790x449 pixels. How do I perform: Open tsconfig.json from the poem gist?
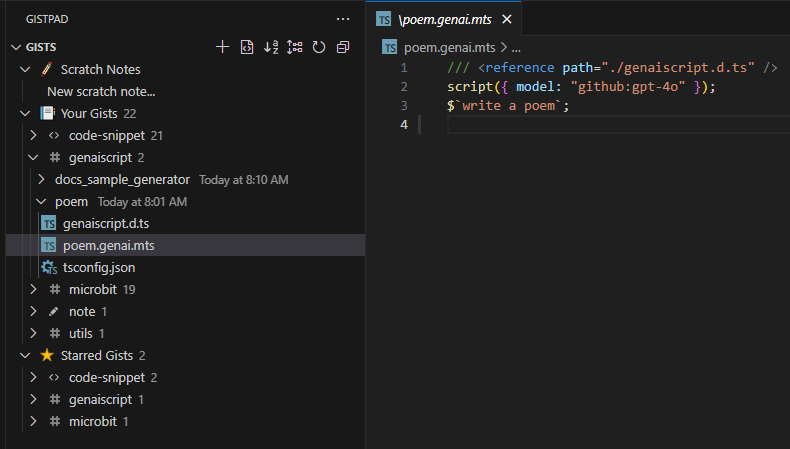click(x=98, y=268)
